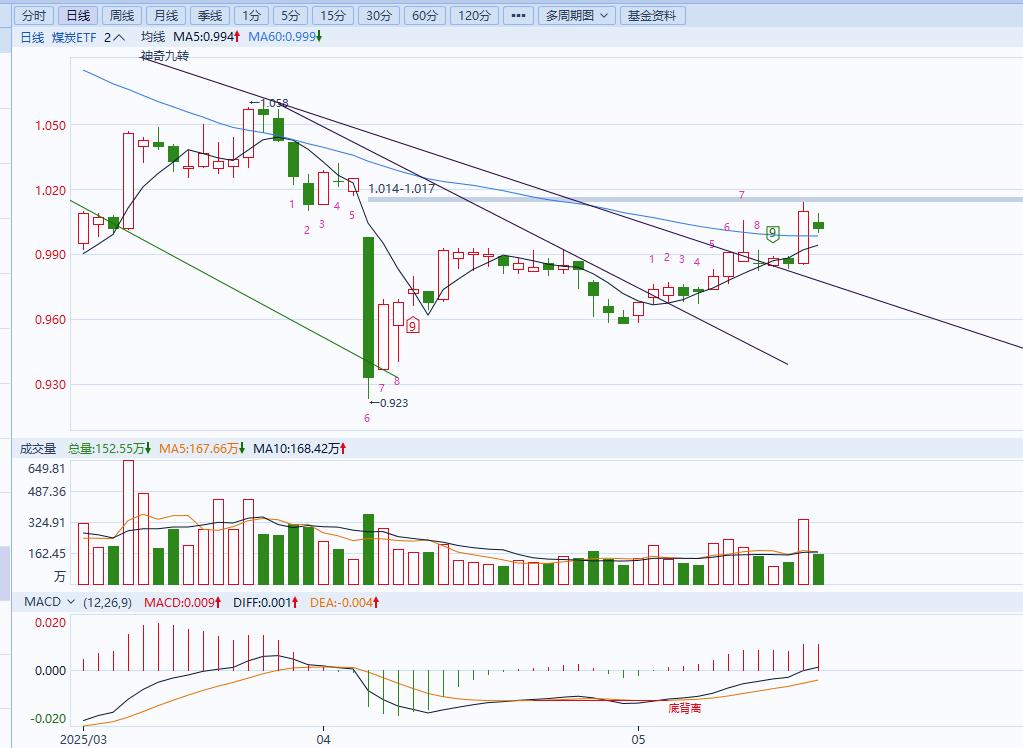The width and height of the screenshot is (1023, 748).
Task: Open the more periods (•••) button
Action: 517,15
